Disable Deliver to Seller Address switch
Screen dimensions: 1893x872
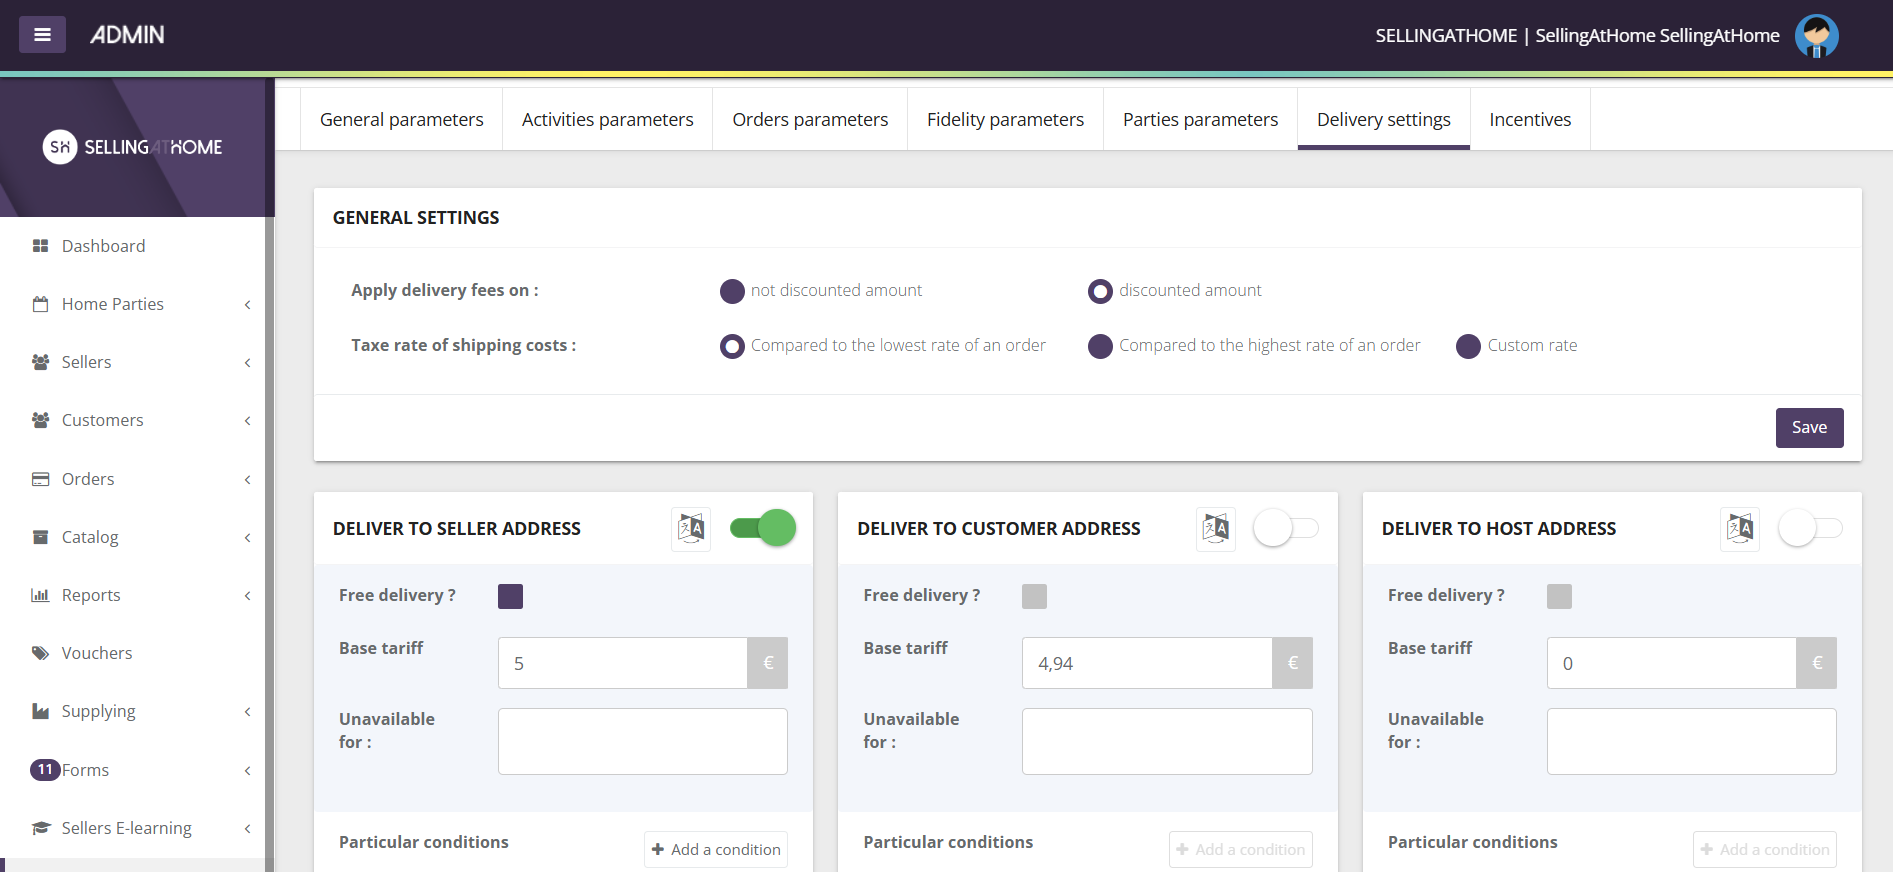(763, 528)
